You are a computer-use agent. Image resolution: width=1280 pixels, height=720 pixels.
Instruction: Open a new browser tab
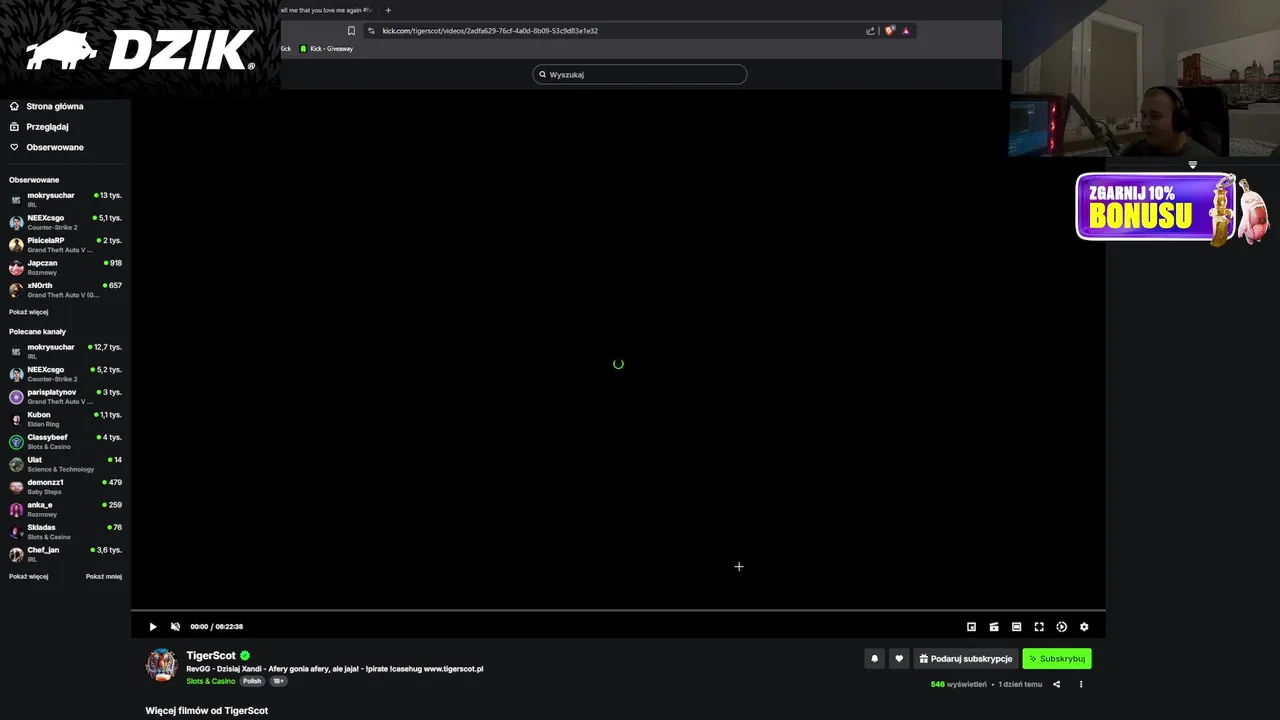388,10
